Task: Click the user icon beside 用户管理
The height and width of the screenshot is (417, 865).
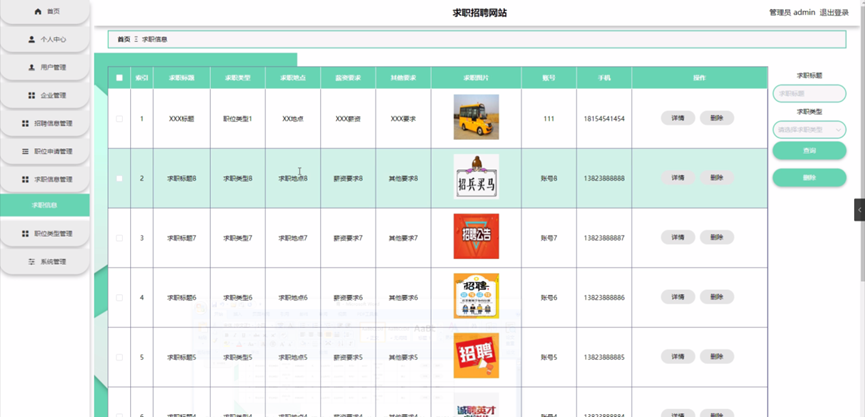Action: [x=31, y=67]
